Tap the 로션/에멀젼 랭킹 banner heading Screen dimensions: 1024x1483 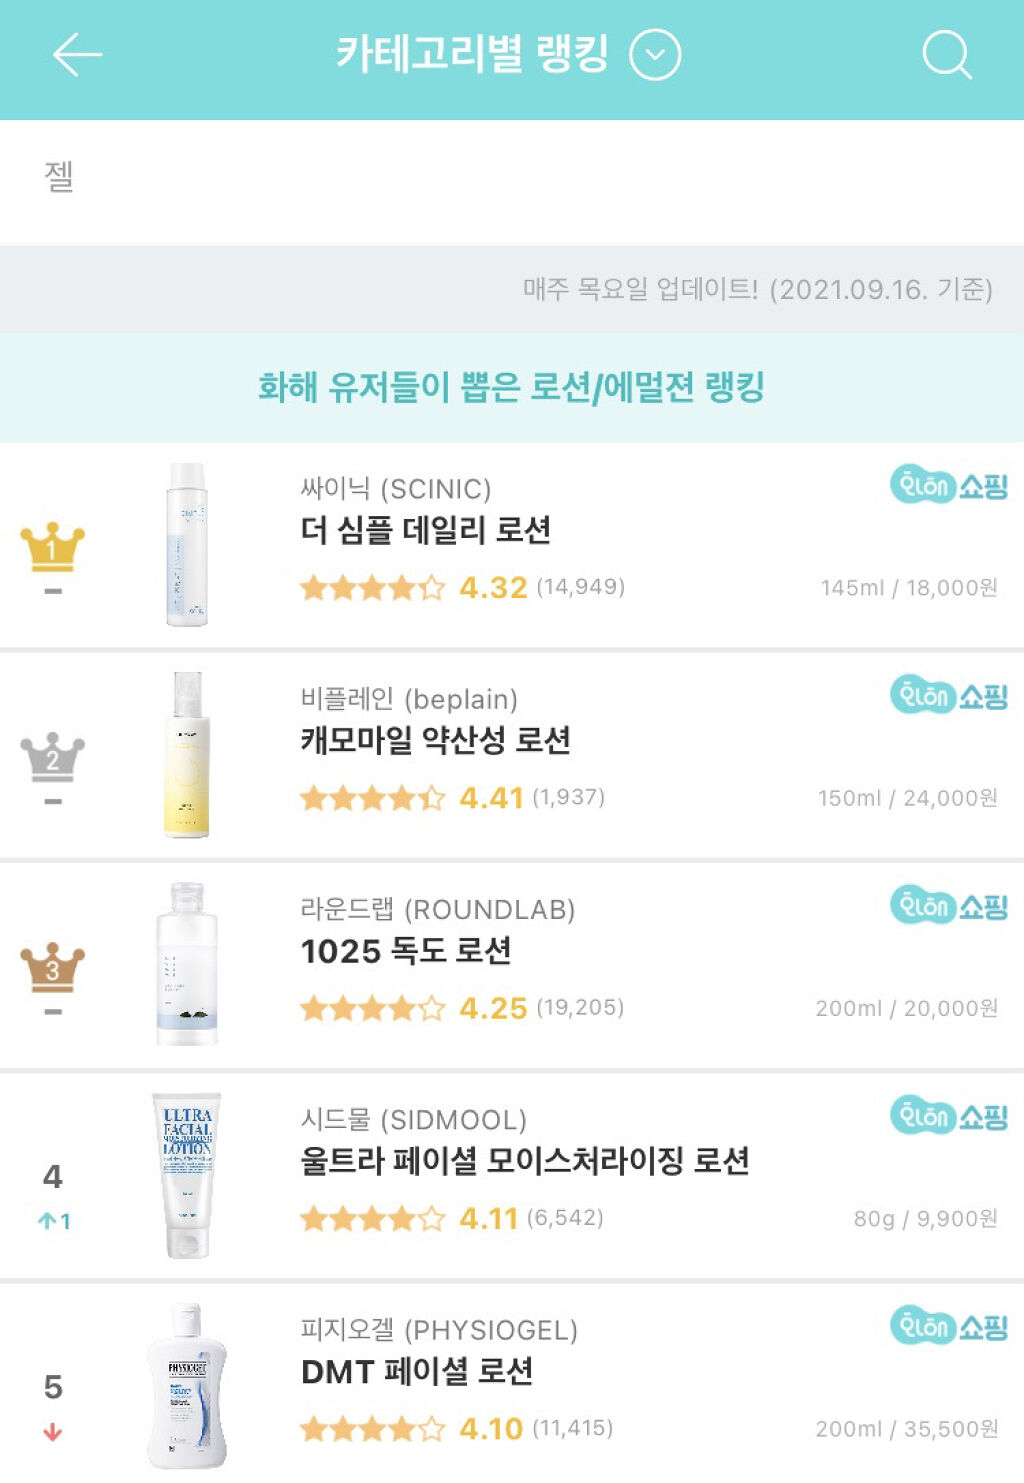511,387
